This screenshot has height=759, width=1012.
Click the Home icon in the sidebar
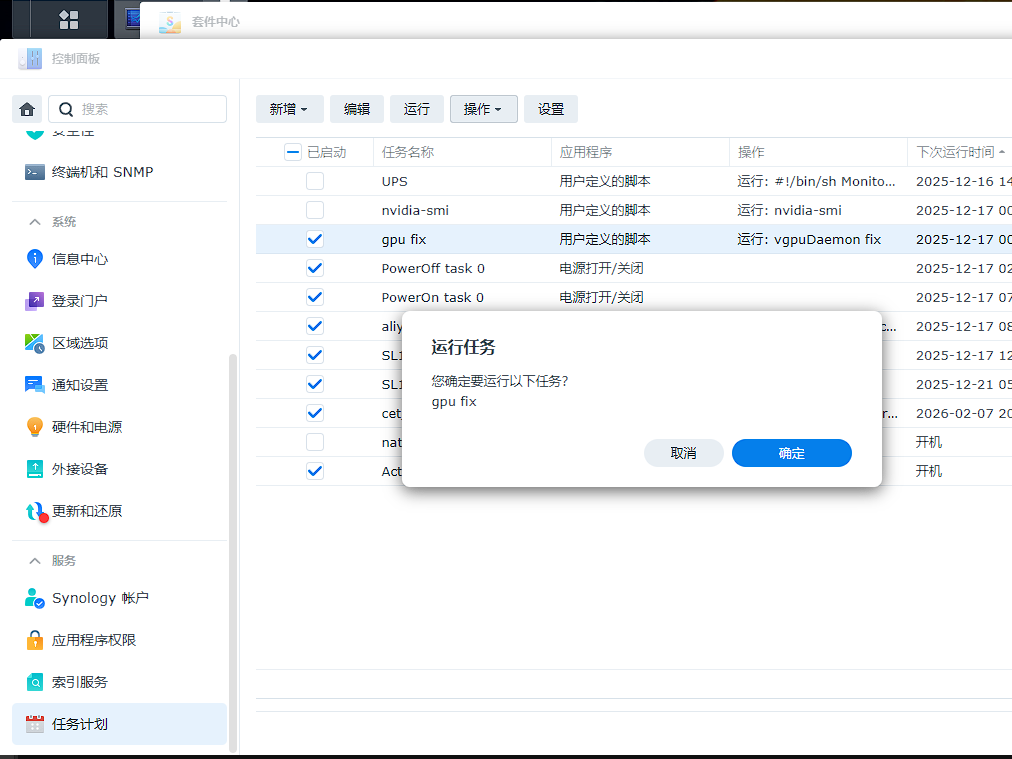coord(27,109)
